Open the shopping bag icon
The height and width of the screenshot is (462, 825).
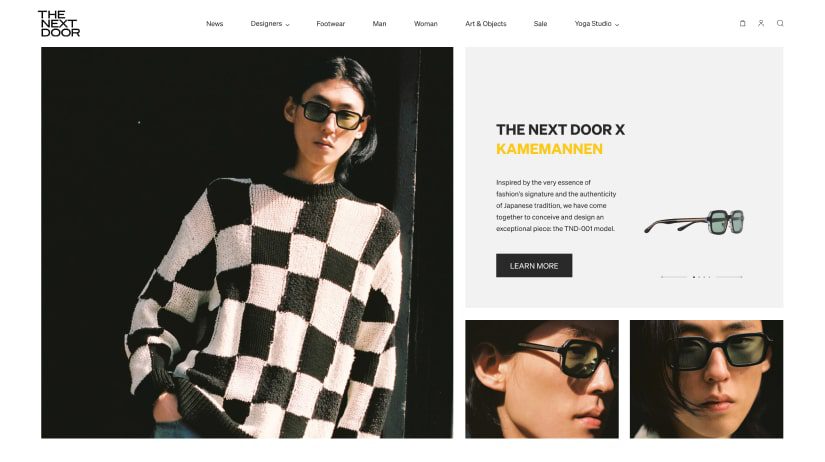point(742,23)
